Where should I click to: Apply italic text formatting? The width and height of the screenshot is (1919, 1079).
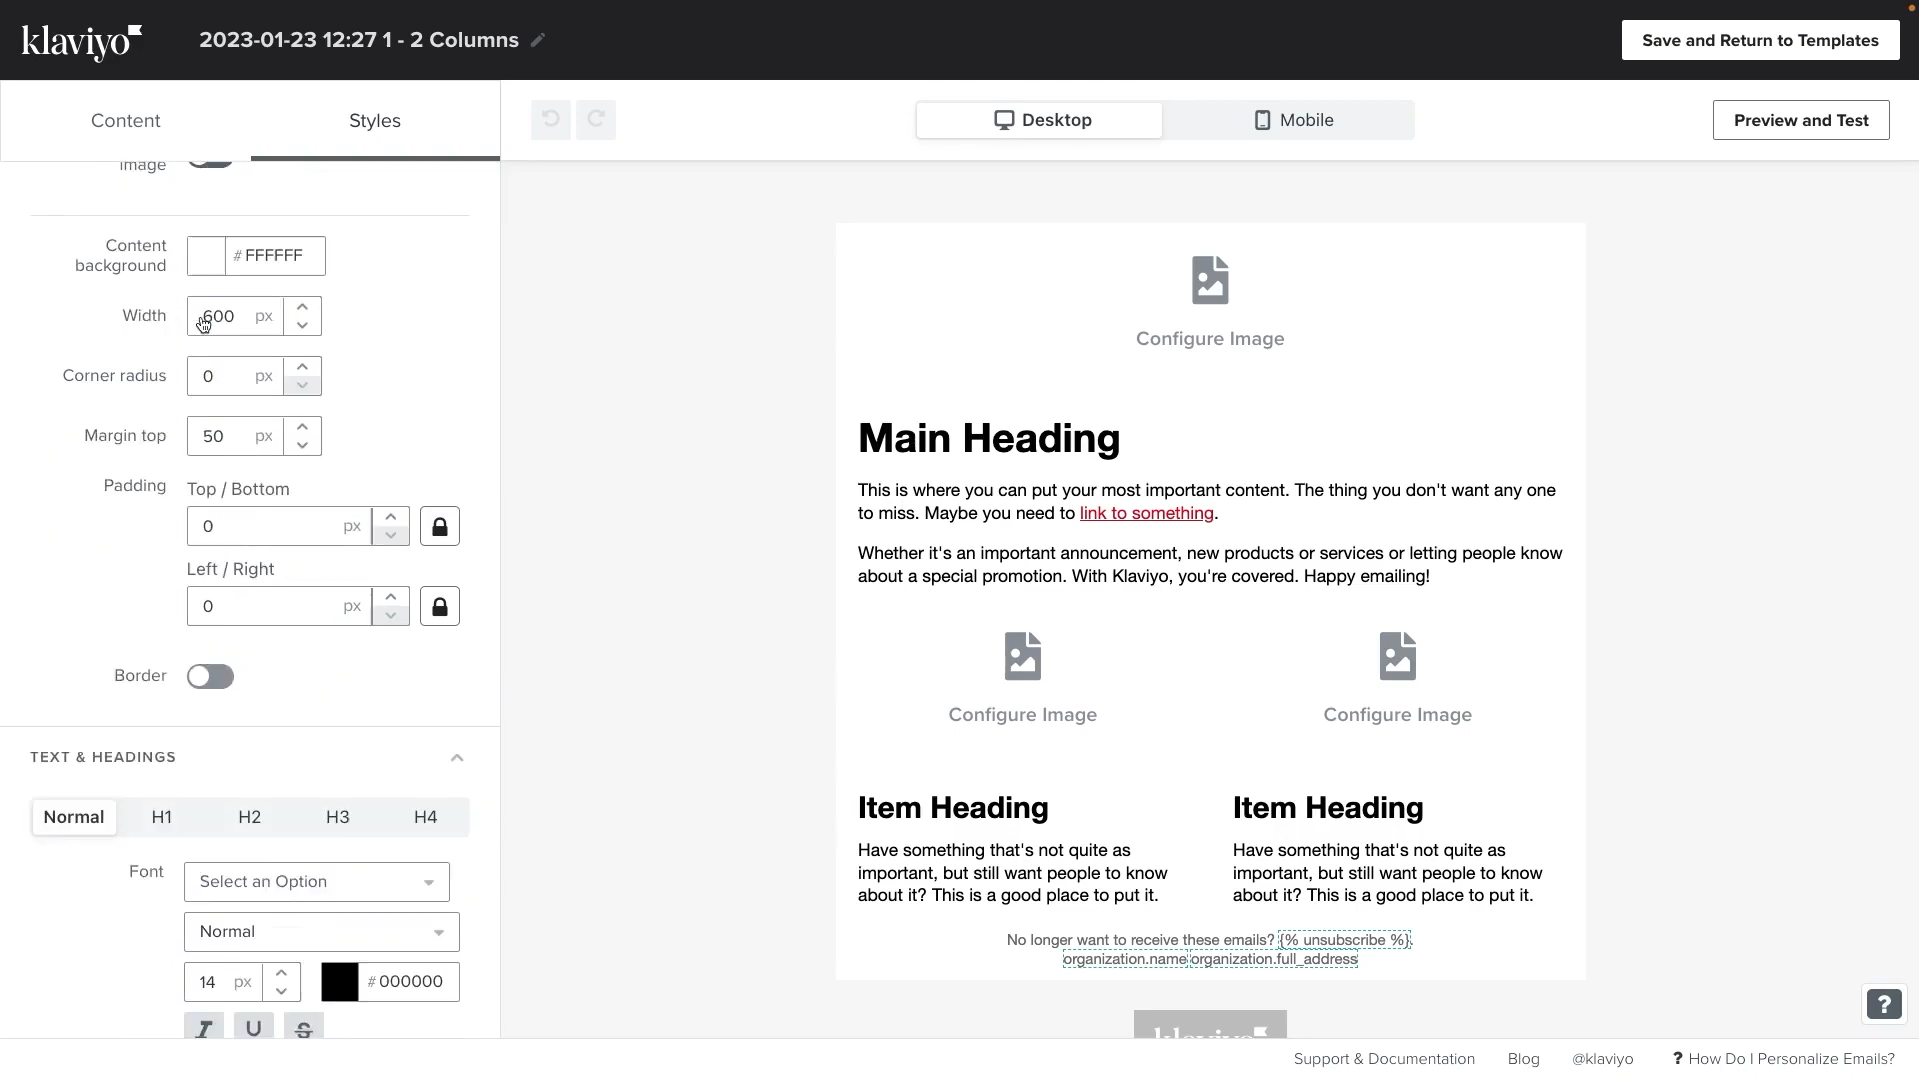click(204, 1028)
